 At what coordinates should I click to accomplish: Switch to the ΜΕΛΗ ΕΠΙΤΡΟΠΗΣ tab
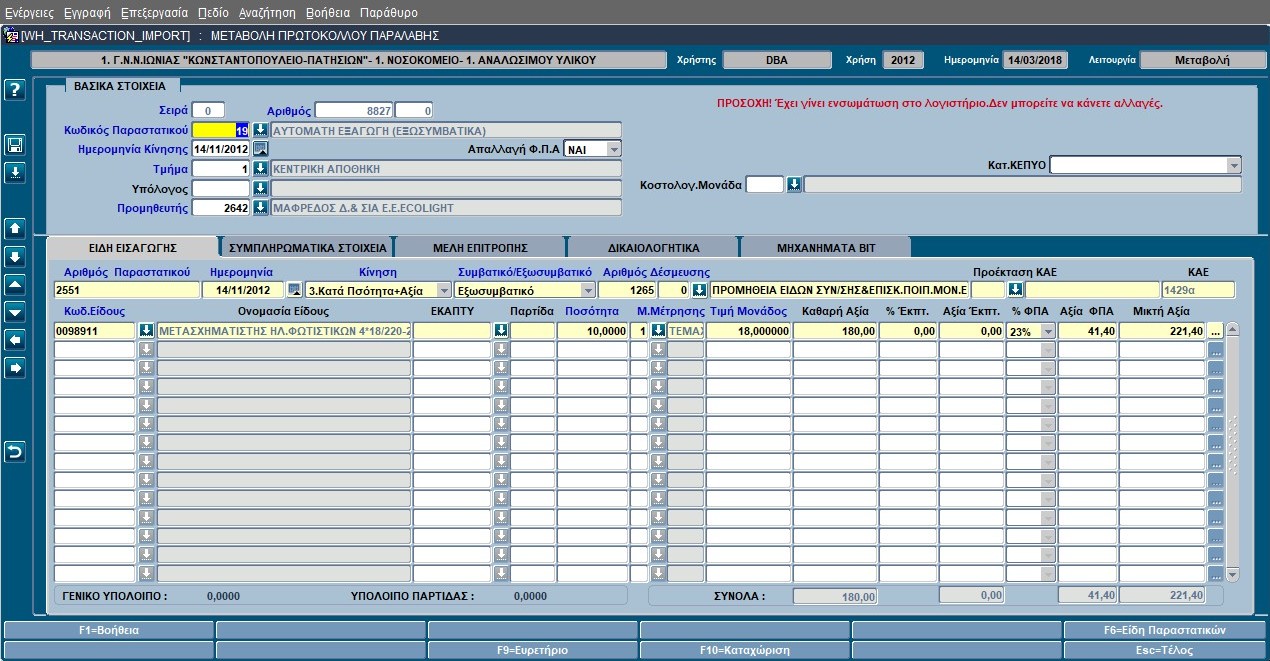click(x=480, y=247)
